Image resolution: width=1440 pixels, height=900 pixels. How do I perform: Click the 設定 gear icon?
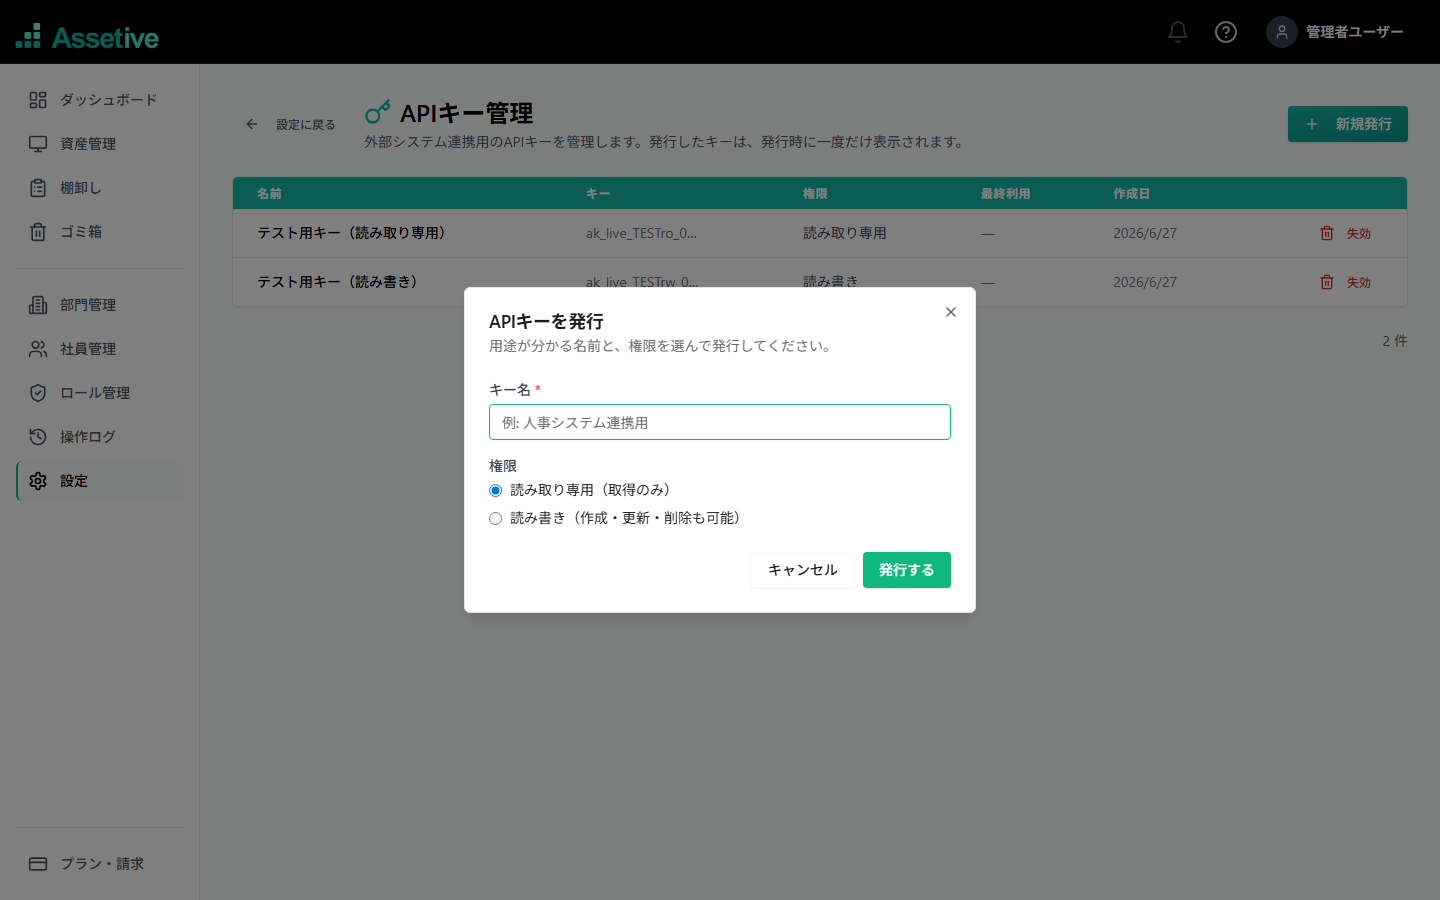pyautogui.click(x=38, y=481)
